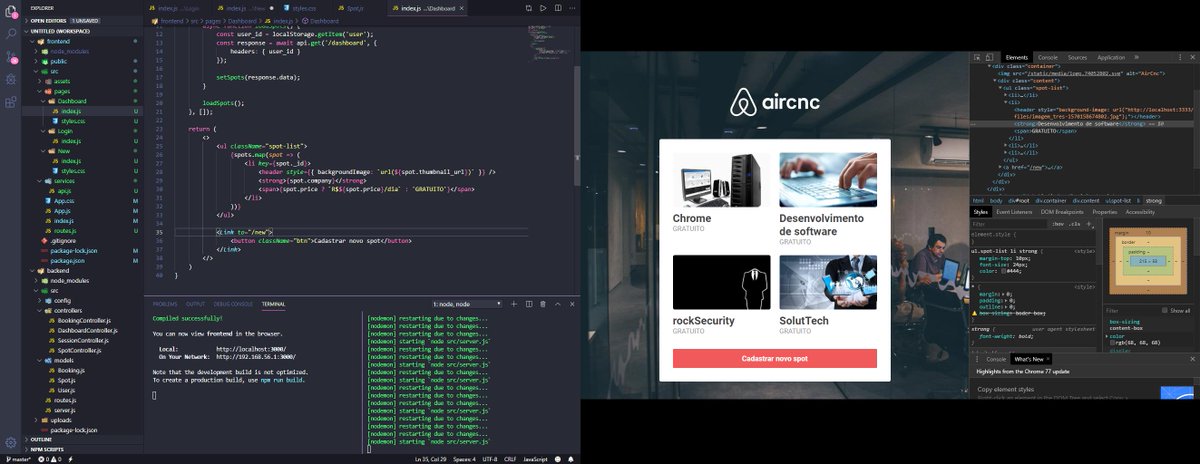Open the Source Control view icon
The width and height of the screenshot is (1200, 464).
point(11,56)
